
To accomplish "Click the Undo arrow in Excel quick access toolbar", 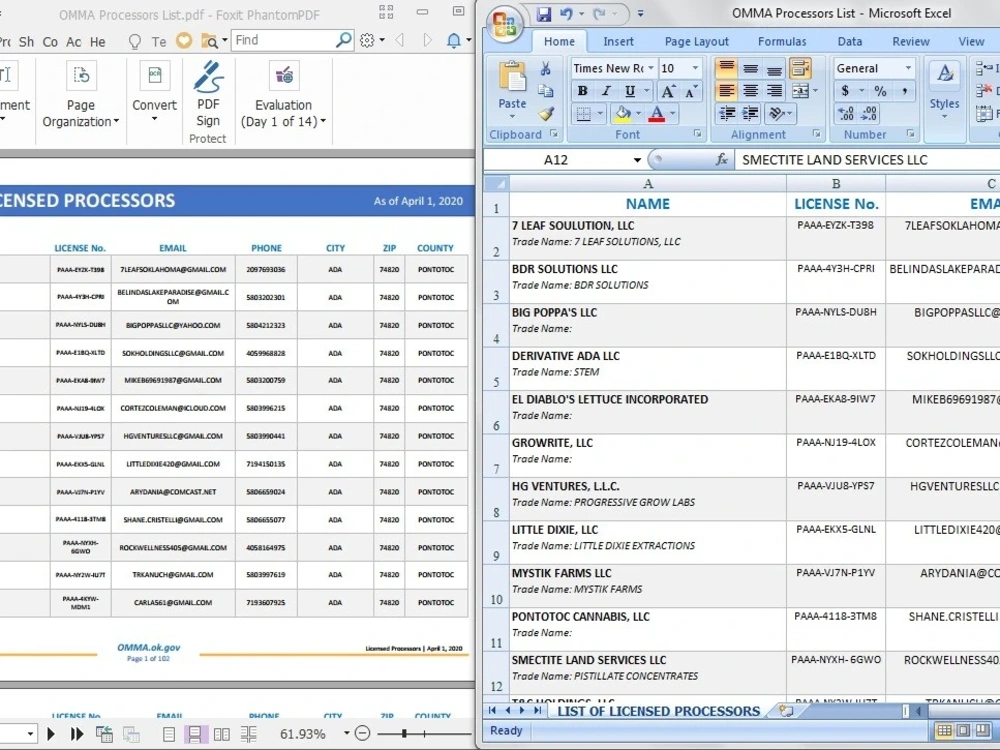I will pos(566,13).
